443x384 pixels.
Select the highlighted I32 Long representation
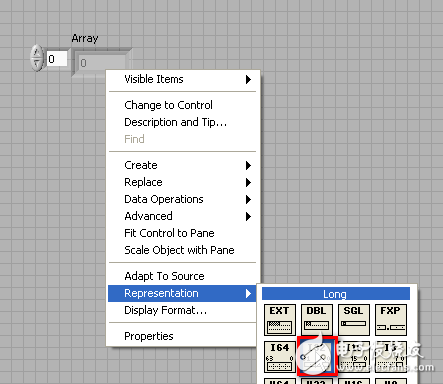tap(317, 357)
